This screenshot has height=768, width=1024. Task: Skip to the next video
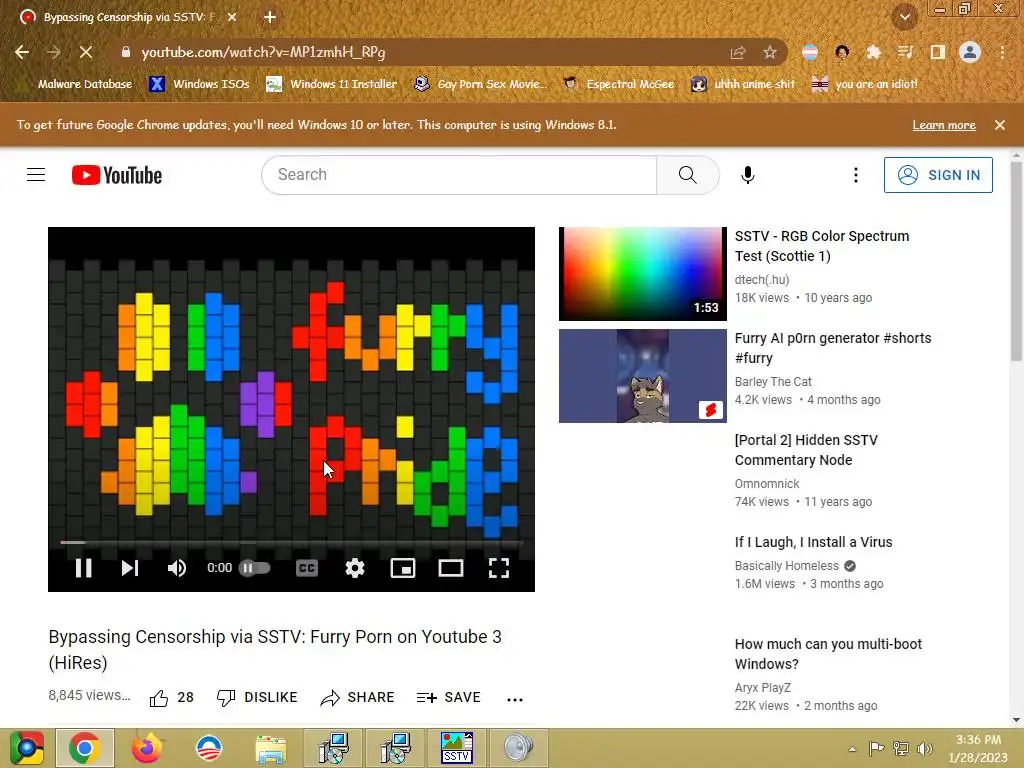[x=130, y=568]
